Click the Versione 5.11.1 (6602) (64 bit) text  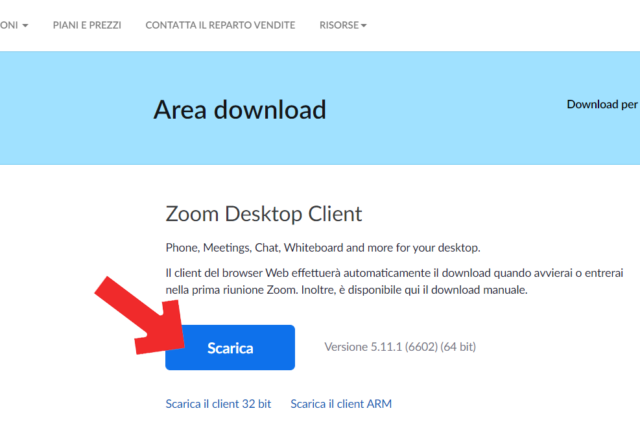pyautogui.click(x=400, y=347)
